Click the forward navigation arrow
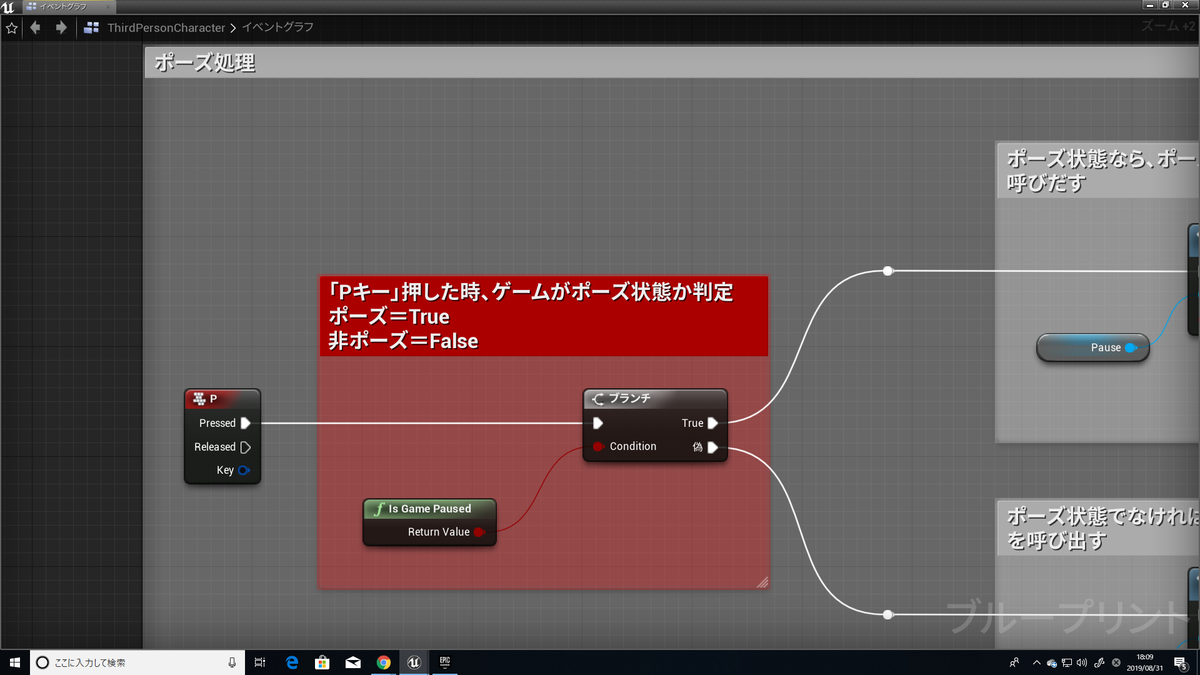 (x=62, y=27)
